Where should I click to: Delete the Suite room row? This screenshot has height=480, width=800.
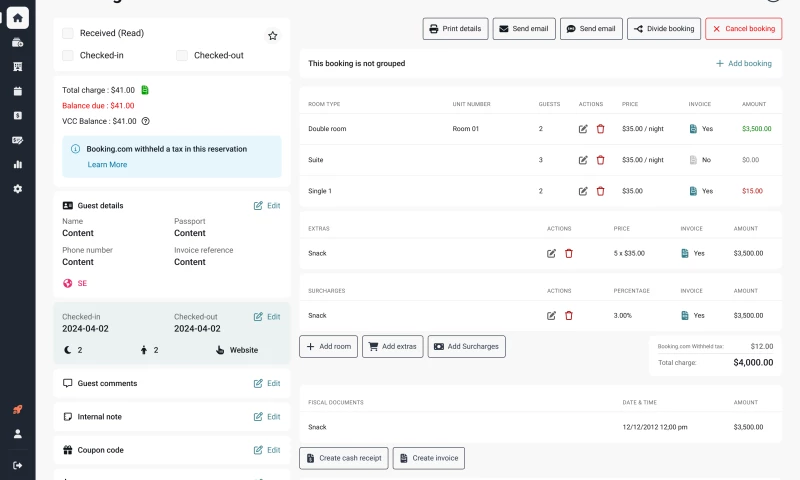coord(601,160)
